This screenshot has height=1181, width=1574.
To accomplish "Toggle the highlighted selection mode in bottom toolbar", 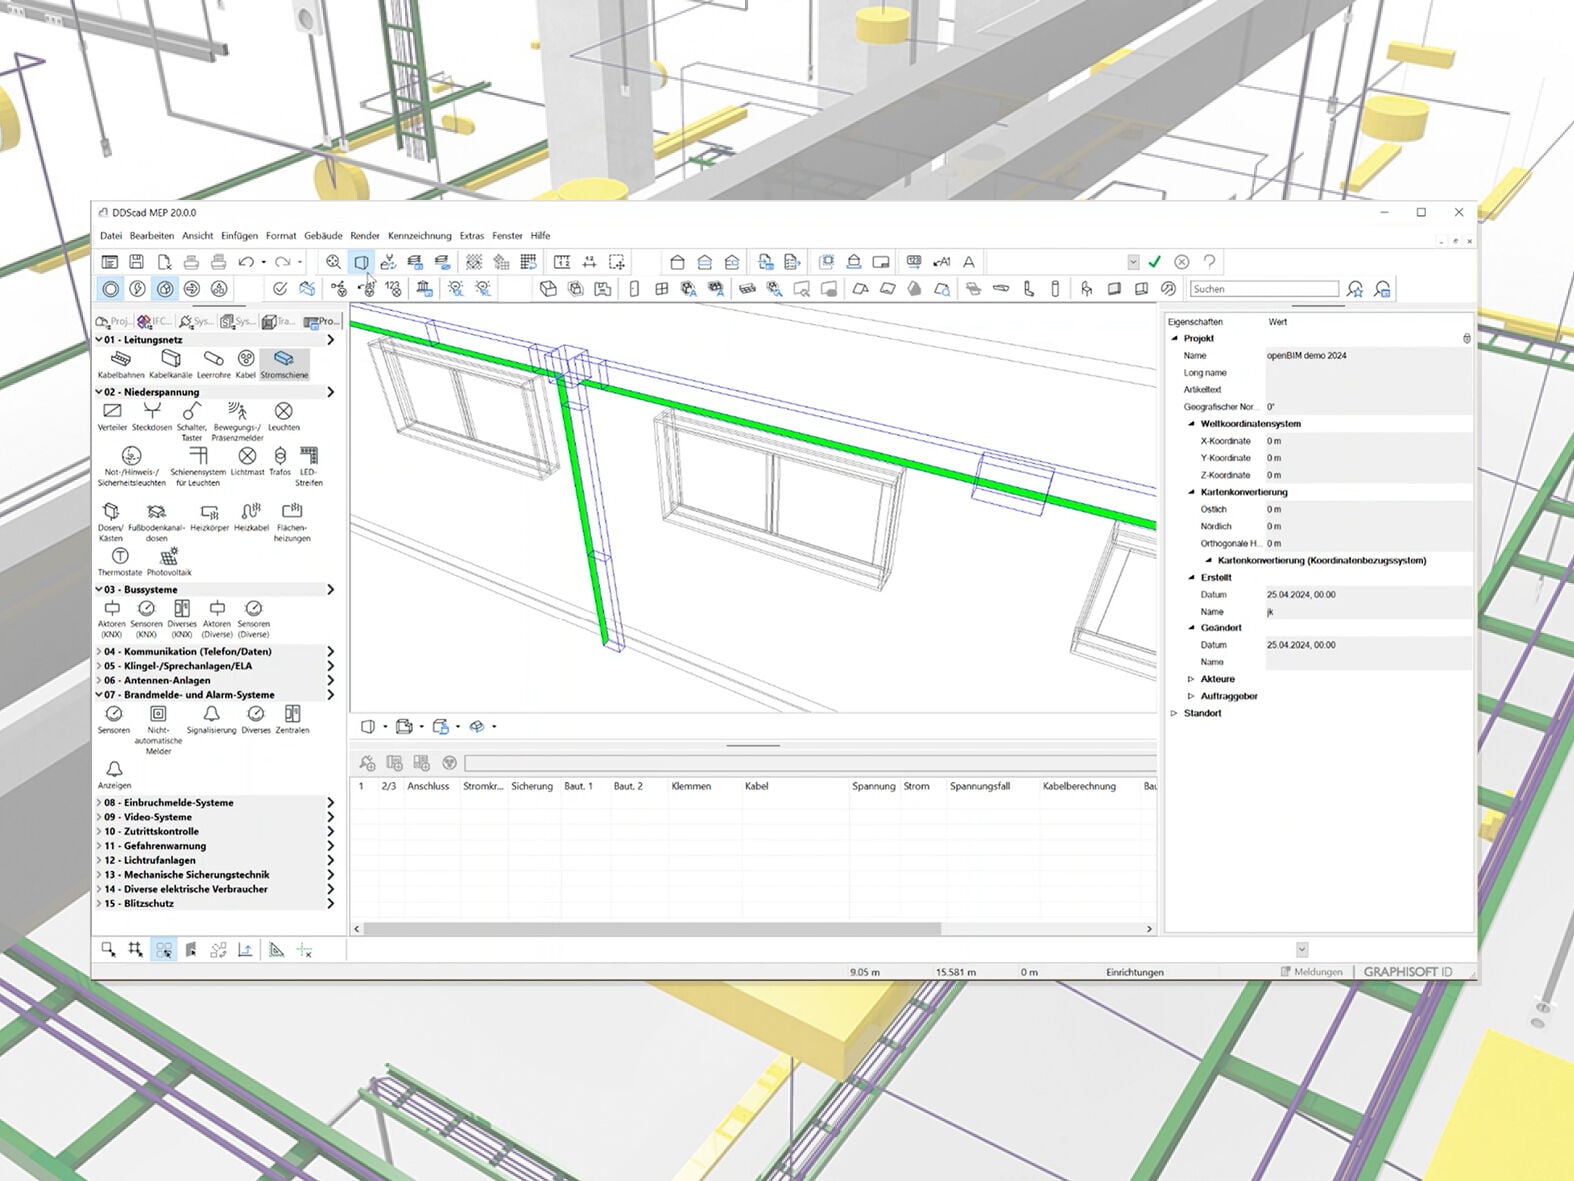I will pos(164,950).
